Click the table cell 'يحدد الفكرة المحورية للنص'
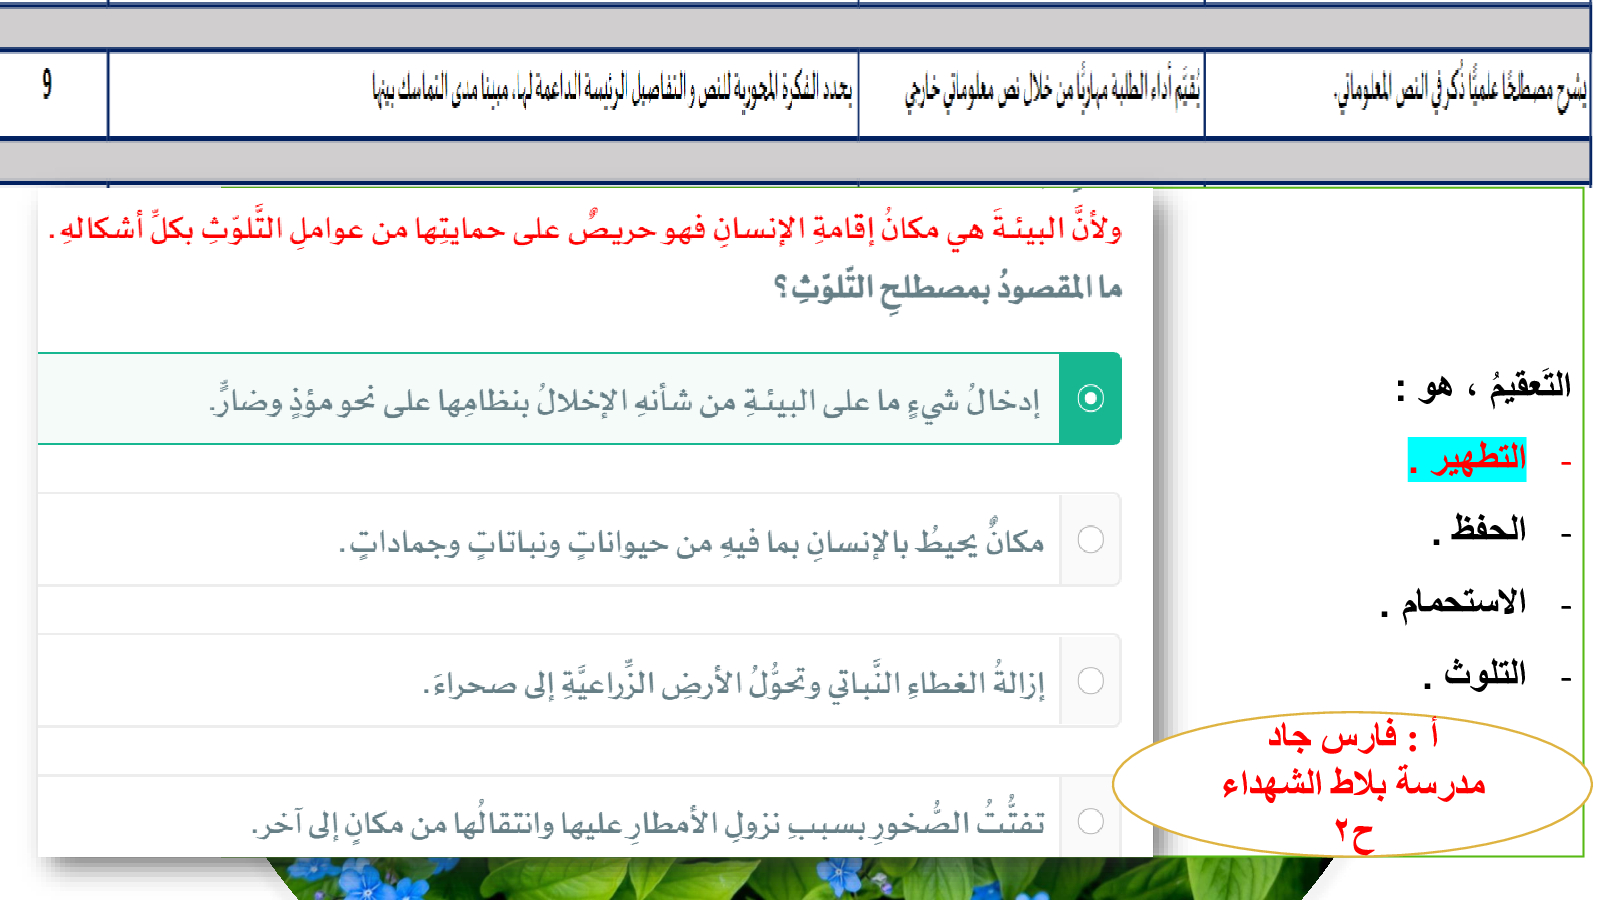The image size is (1600, 900). coord(612,91)
